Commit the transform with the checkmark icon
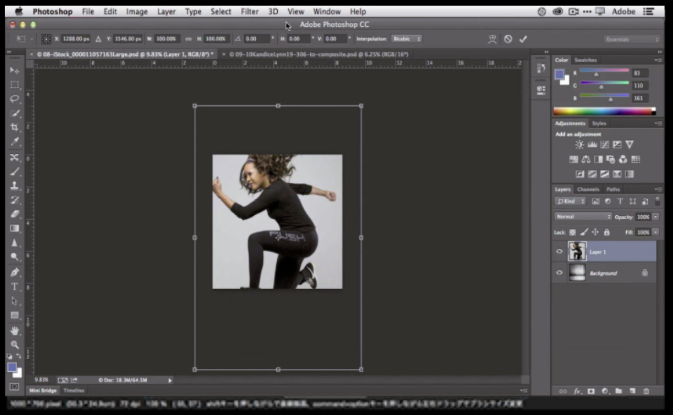This screenshot has width=673, height=415. point(523,39)
